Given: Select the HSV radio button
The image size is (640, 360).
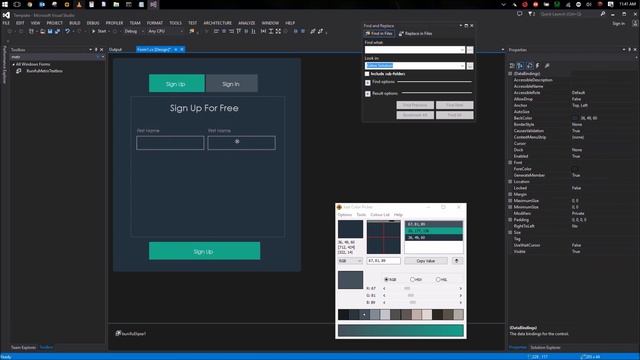Looking at the screenshot, I should 412,280.
